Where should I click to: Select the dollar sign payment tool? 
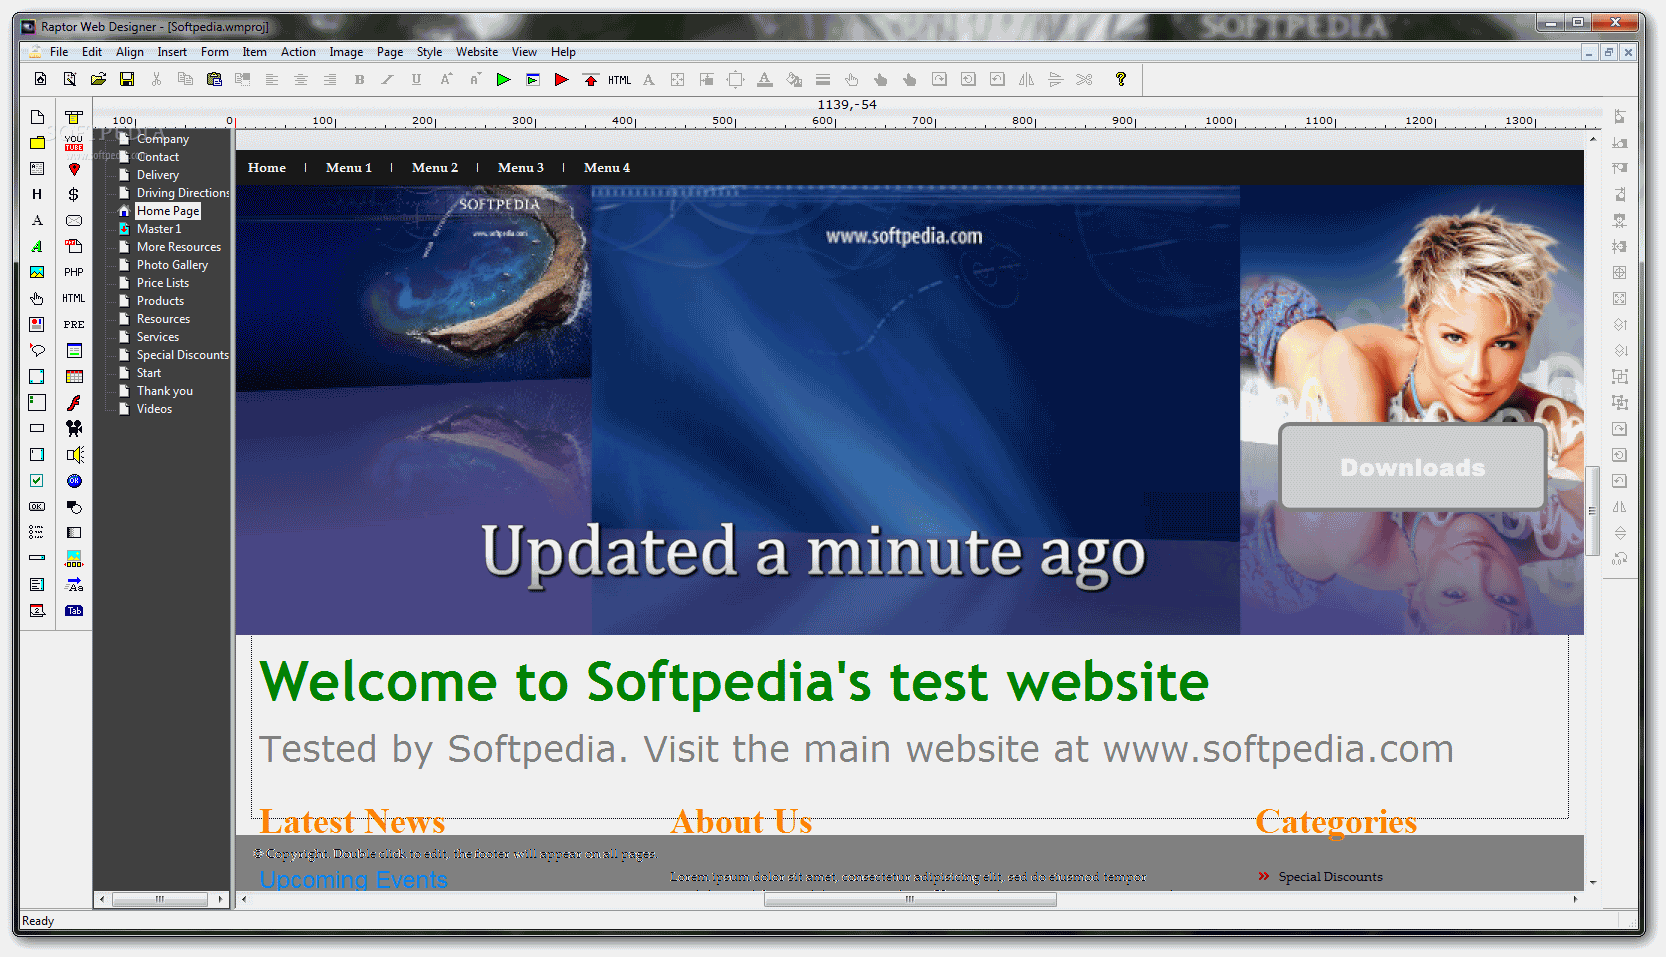point(74,195)
